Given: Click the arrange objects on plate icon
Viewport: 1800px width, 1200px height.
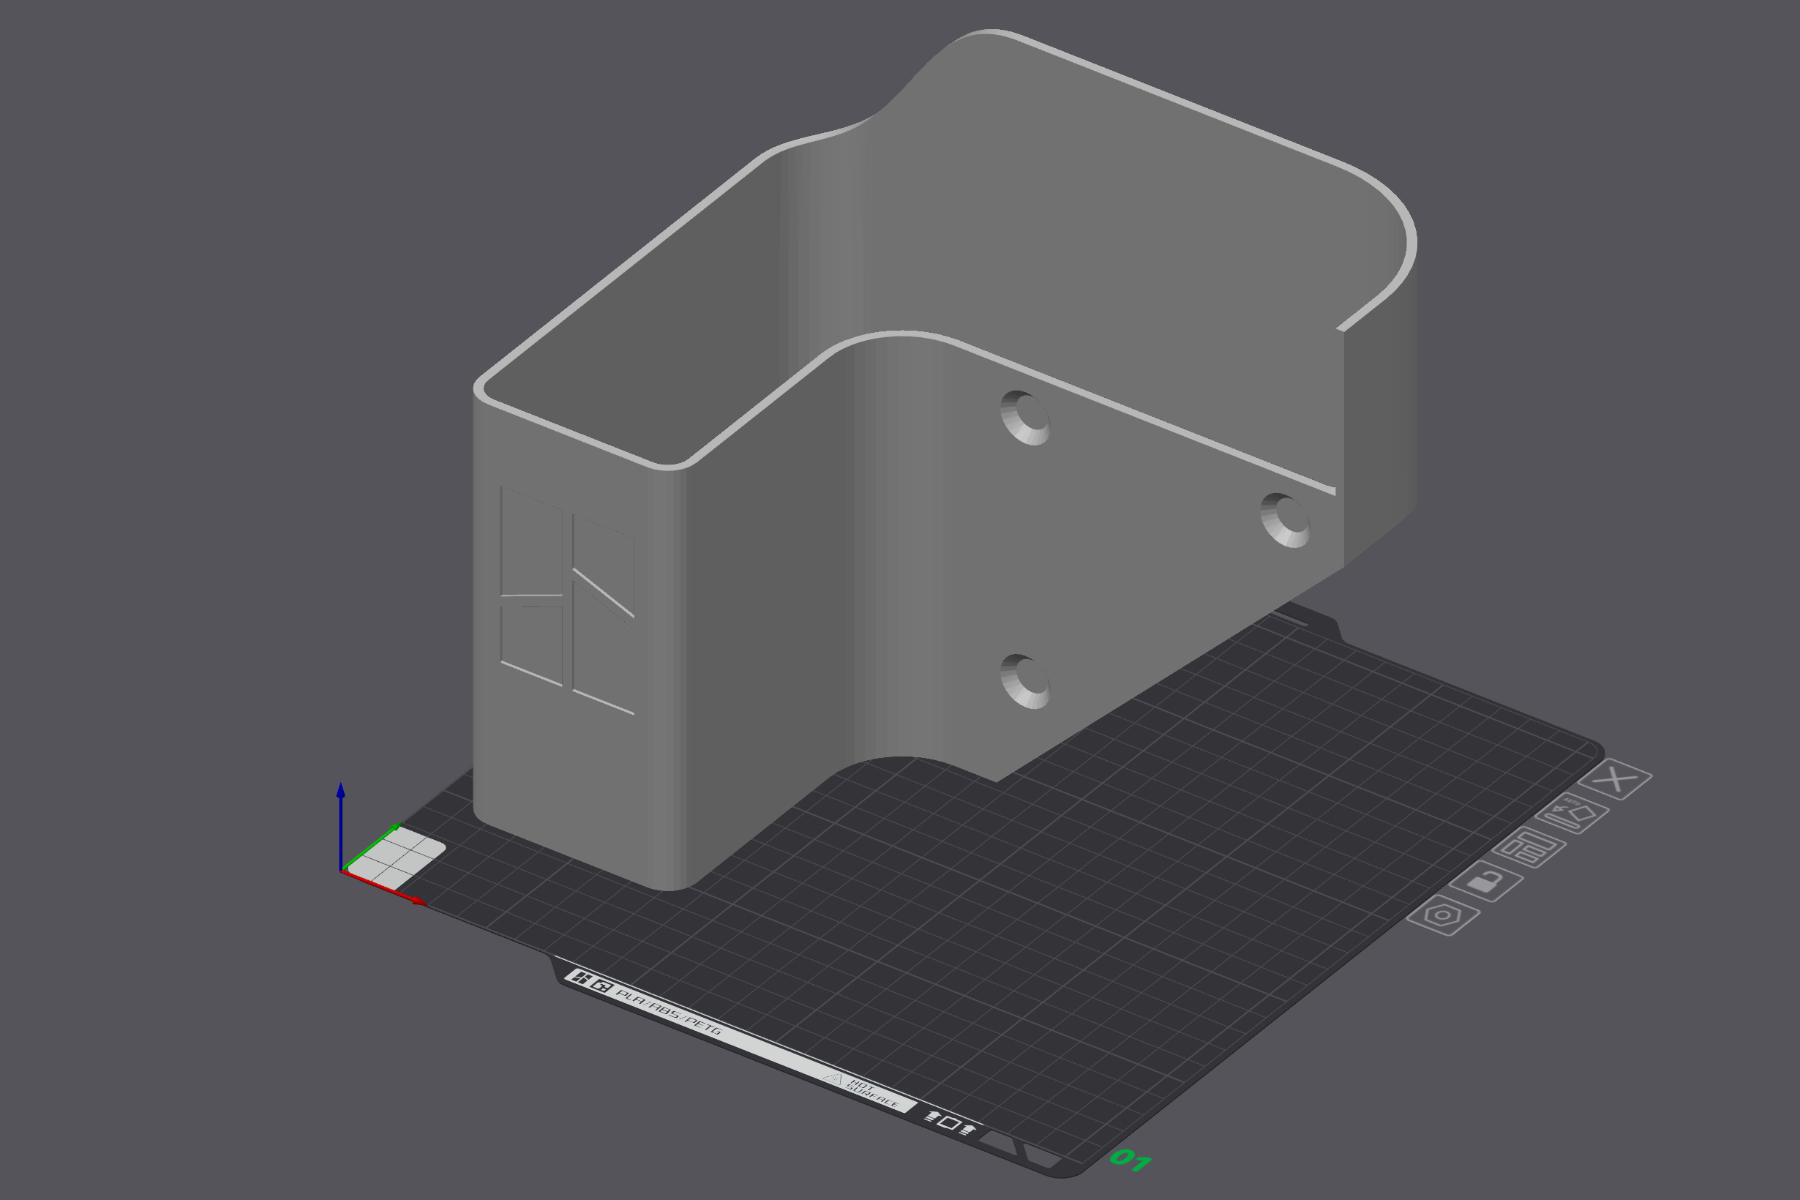Looking at the screenshot, I should [1528, 847].
